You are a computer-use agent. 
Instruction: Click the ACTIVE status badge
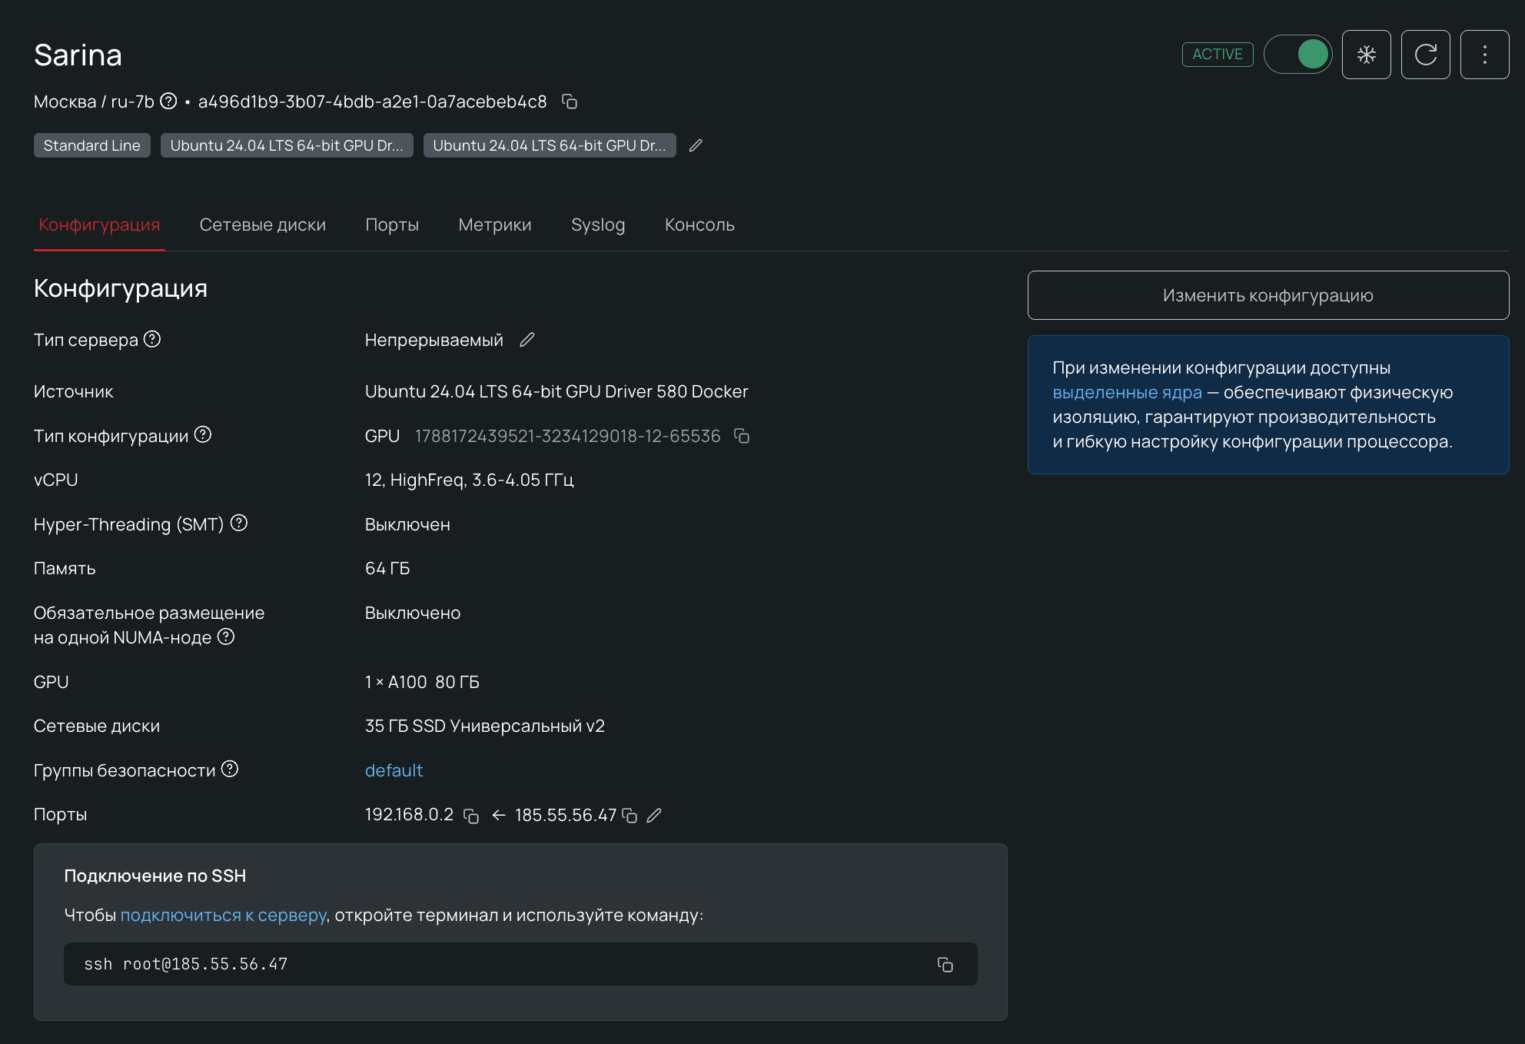click(1217, 54)
